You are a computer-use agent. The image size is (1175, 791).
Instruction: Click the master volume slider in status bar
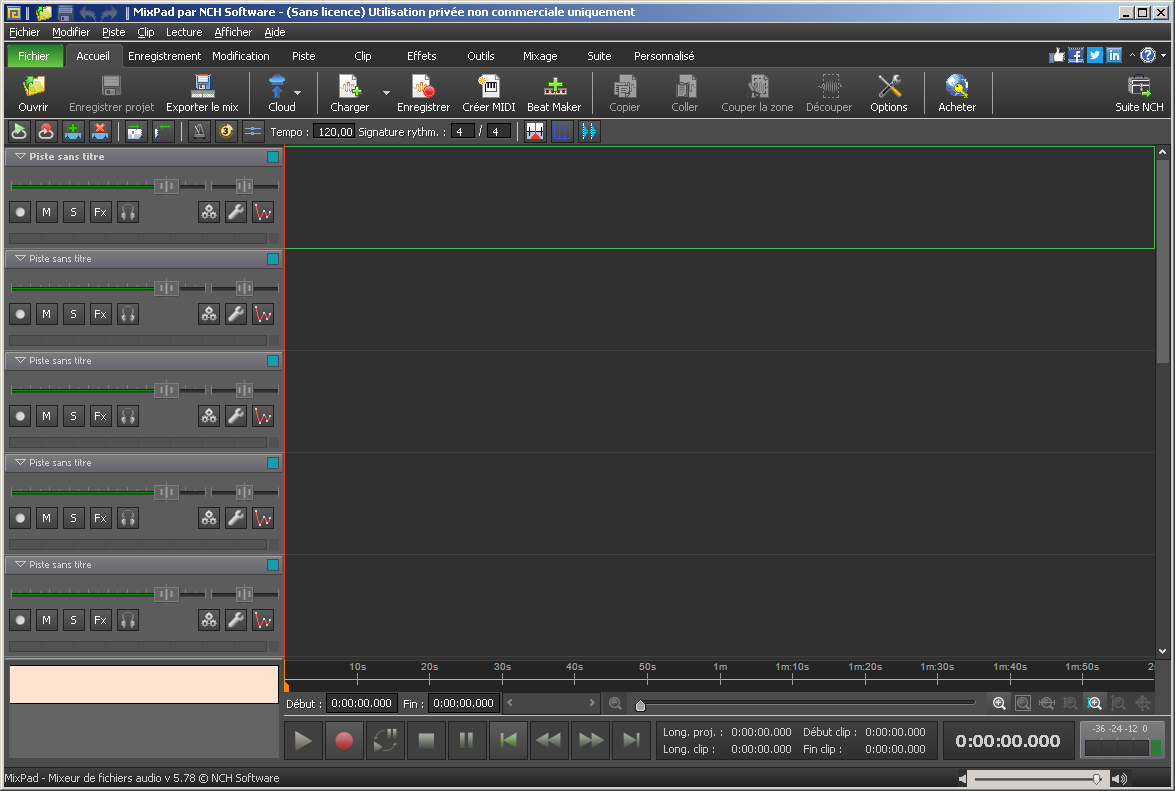(x=1036, y=779)
